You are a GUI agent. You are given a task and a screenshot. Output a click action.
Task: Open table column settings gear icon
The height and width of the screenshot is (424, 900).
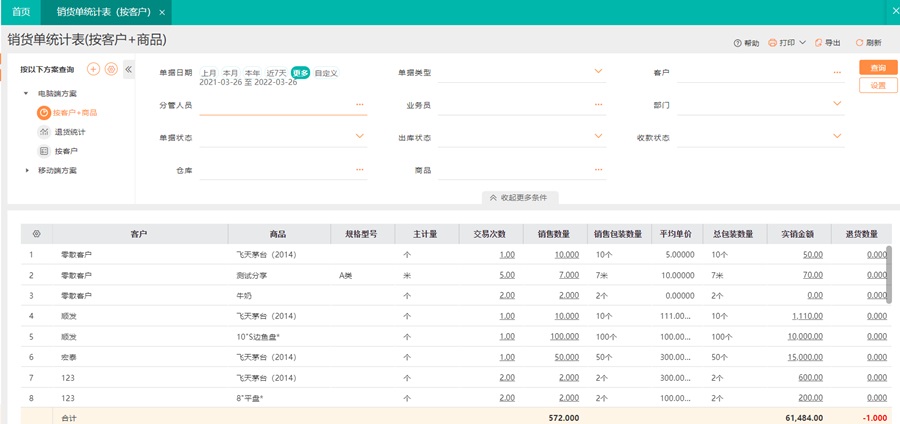[37, 234]
